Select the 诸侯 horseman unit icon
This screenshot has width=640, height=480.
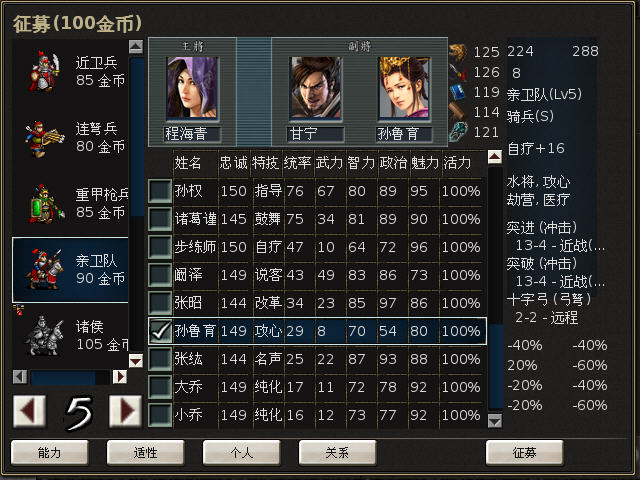click(x=45, y=336)
